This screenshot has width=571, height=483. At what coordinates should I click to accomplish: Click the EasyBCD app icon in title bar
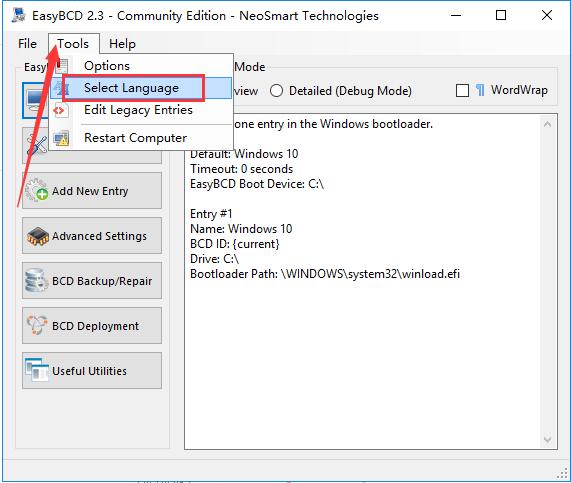[x=18, y=15]
